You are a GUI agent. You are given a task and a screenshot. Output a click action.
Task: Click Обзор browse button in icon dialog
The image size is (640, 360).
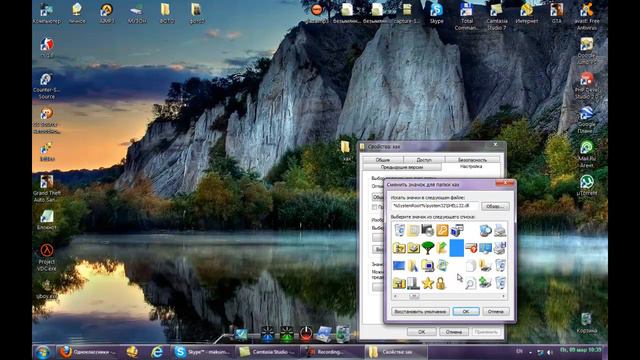coord(495,206)
